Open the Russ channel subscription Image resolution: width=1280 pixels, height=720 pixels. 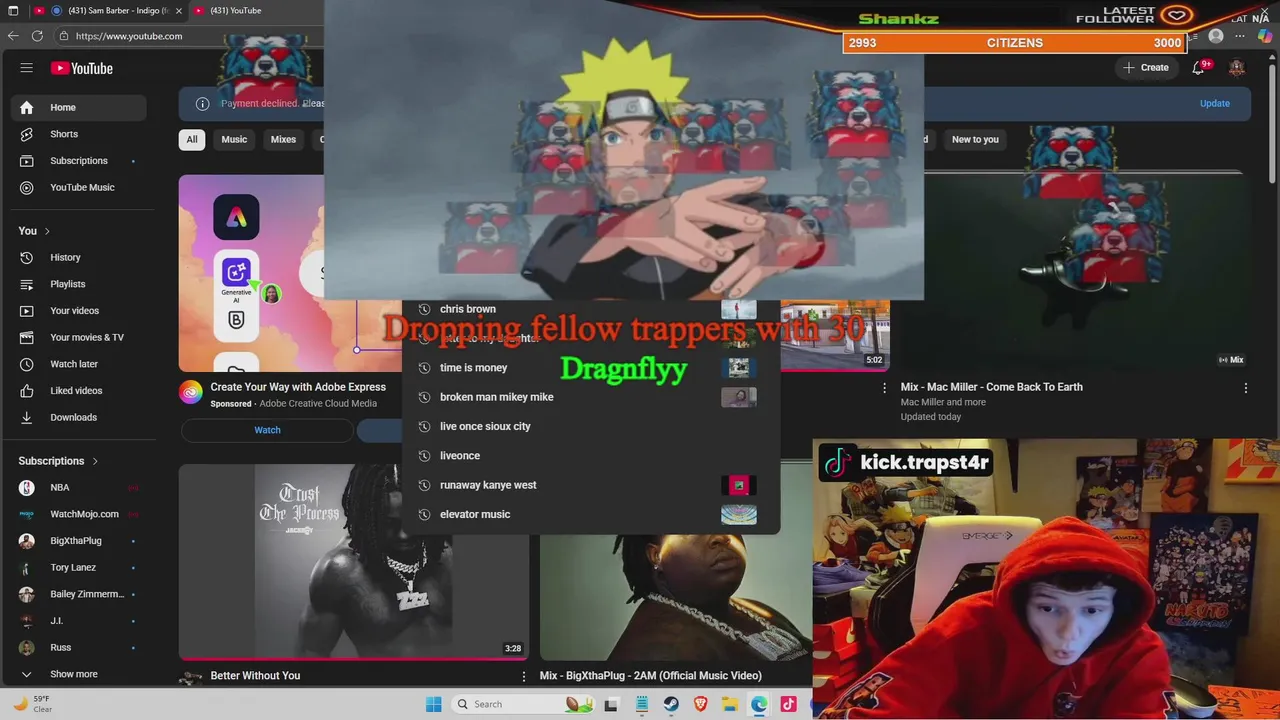click(79, 648)
